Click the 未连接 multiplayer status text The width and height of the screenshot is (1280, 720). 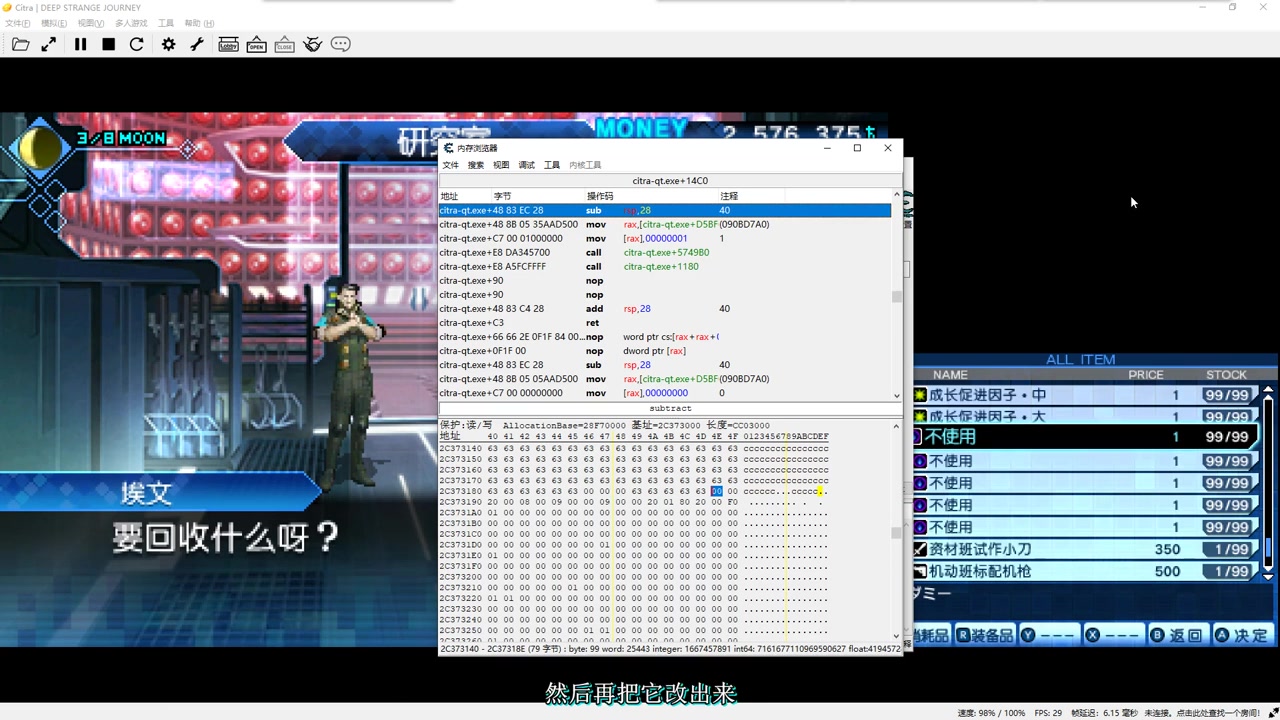pyautogui.click(x=1202, y=713)
